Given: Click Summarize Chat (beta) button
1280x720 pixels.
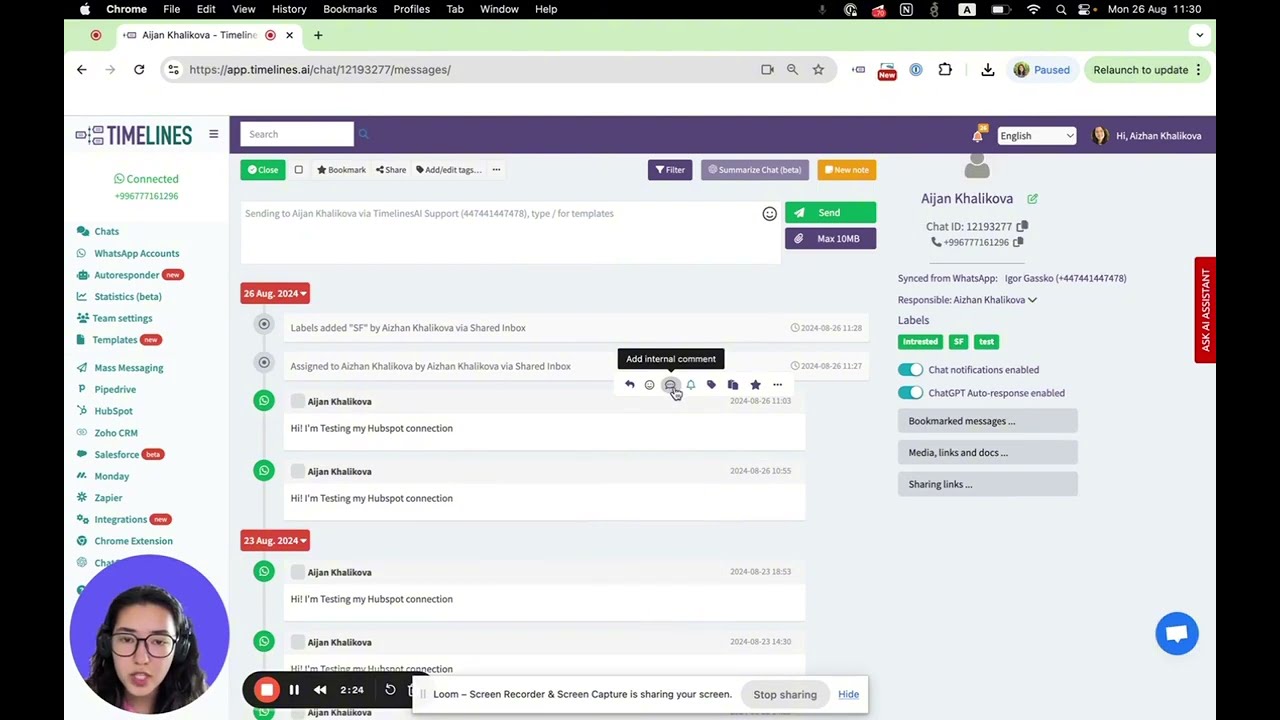Looking at the screenshot, I should coord(755,170).
